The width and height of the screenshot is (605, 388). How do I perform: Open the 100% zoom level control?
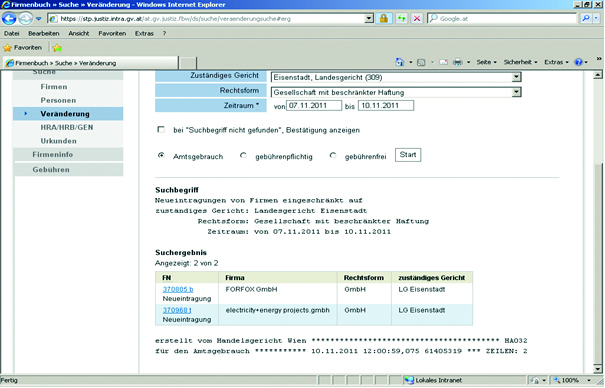coord(573,380)
